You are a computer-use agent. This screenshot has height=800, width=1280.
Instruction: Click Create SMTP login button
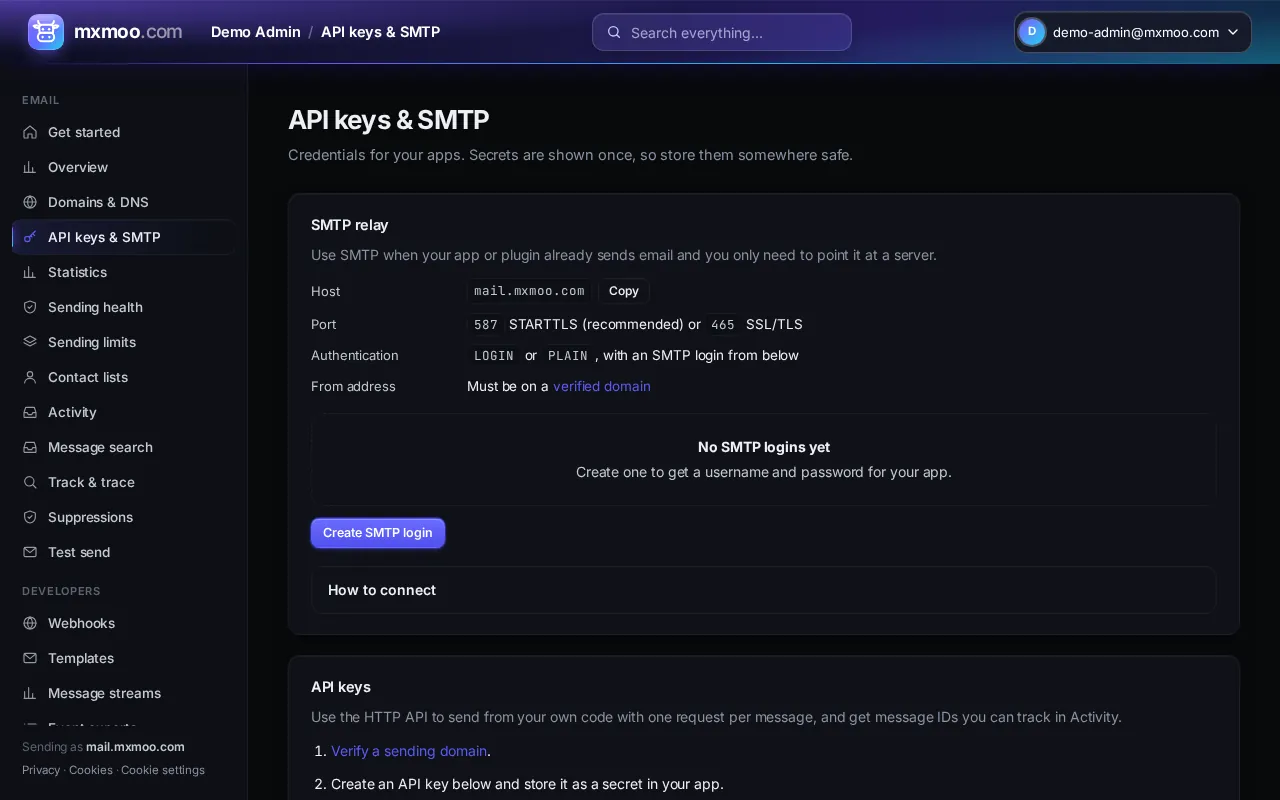(x=378, y=533)
